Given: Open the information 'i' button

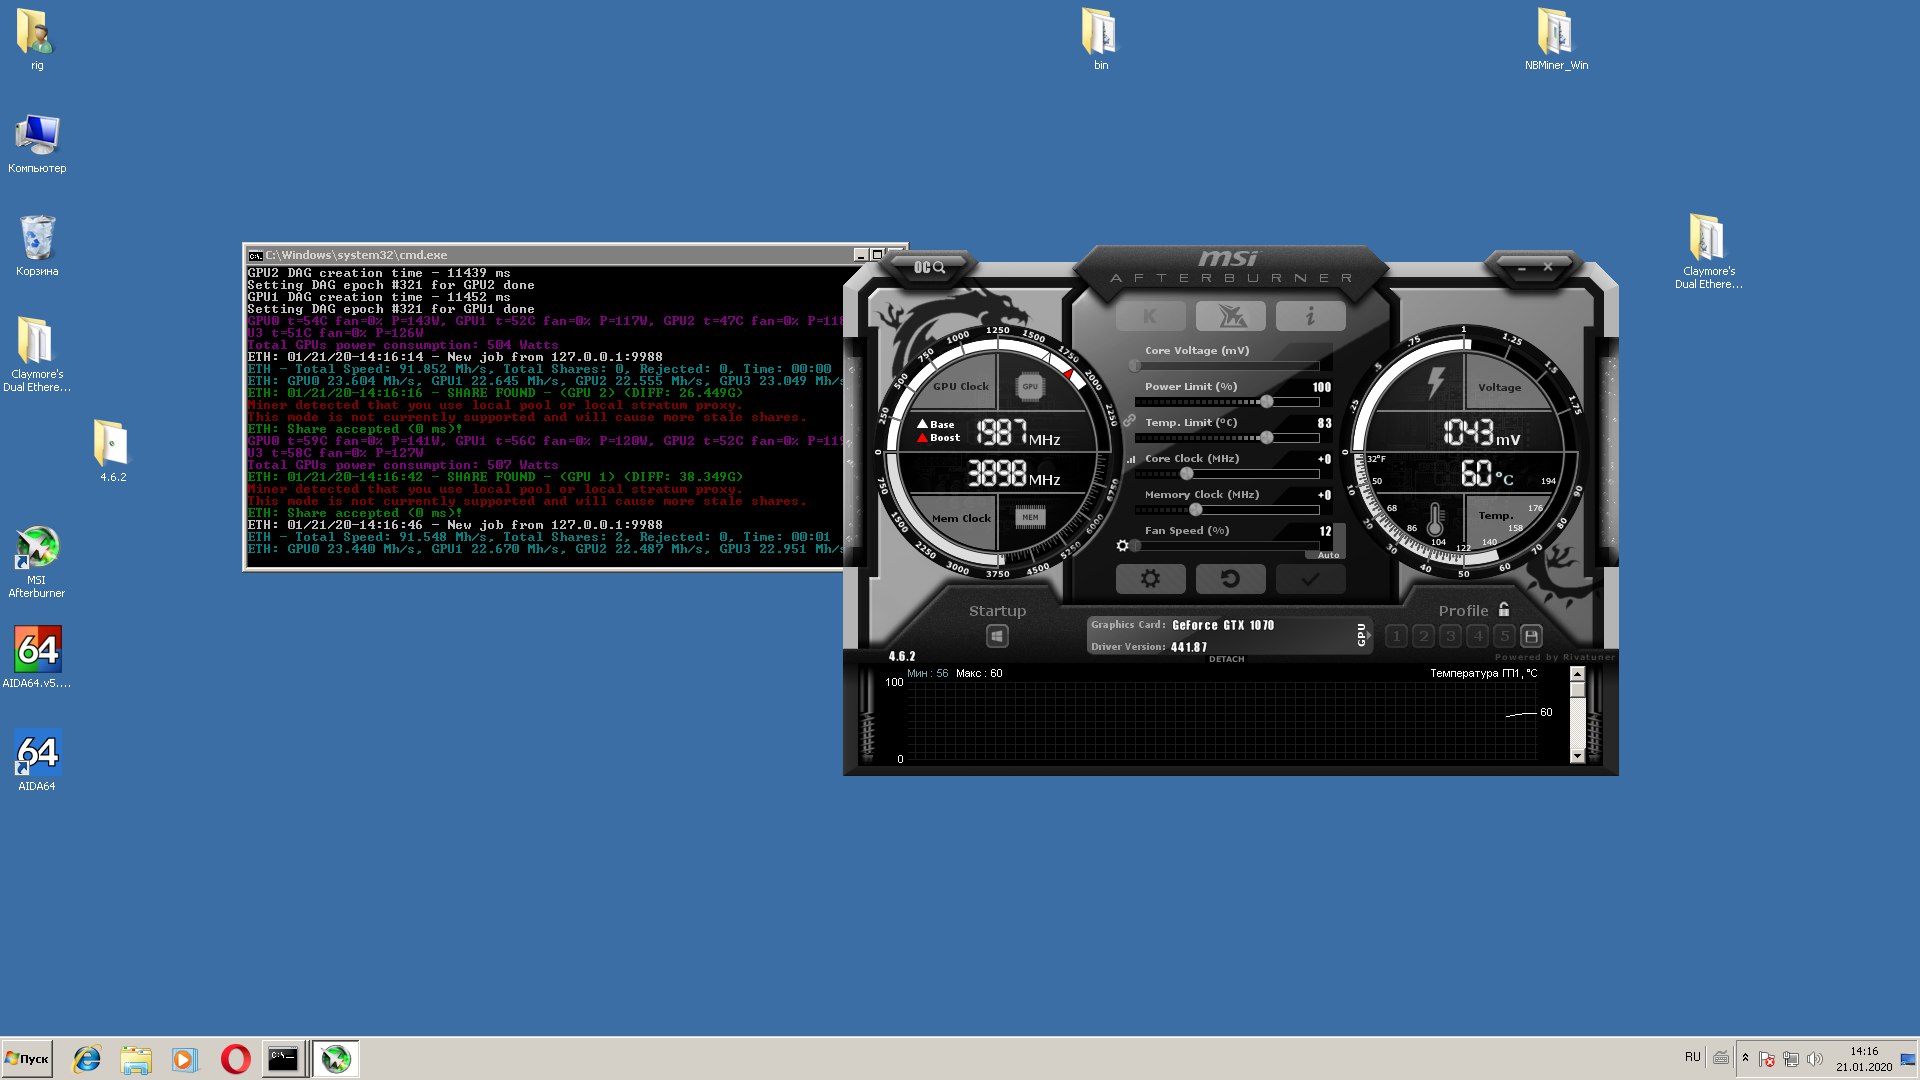Looking at the screenshot, I should [1310, 316].
